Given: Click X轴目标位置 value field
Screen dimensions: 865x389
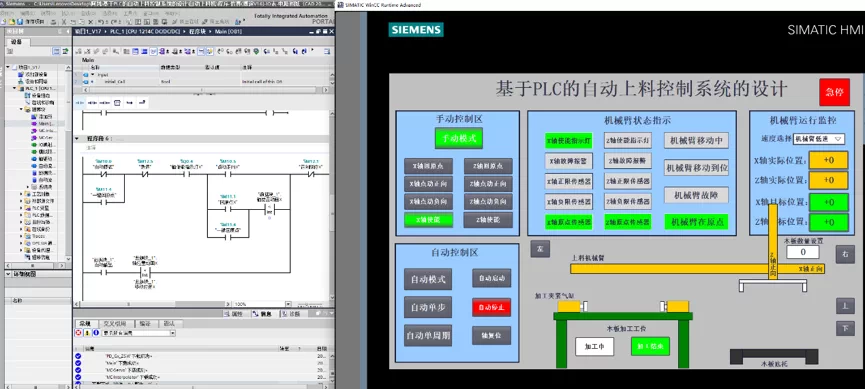Looking at the screenshot, I should pos(829,203).
